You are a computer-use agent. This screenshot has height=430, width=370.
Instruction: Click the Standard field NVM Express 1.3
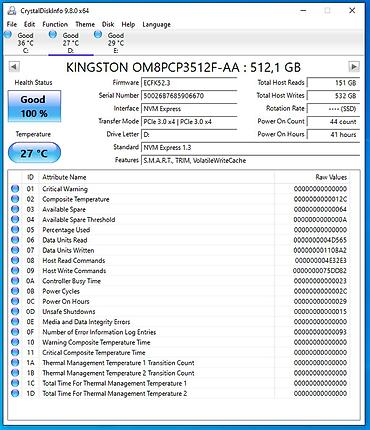point(251,147)
